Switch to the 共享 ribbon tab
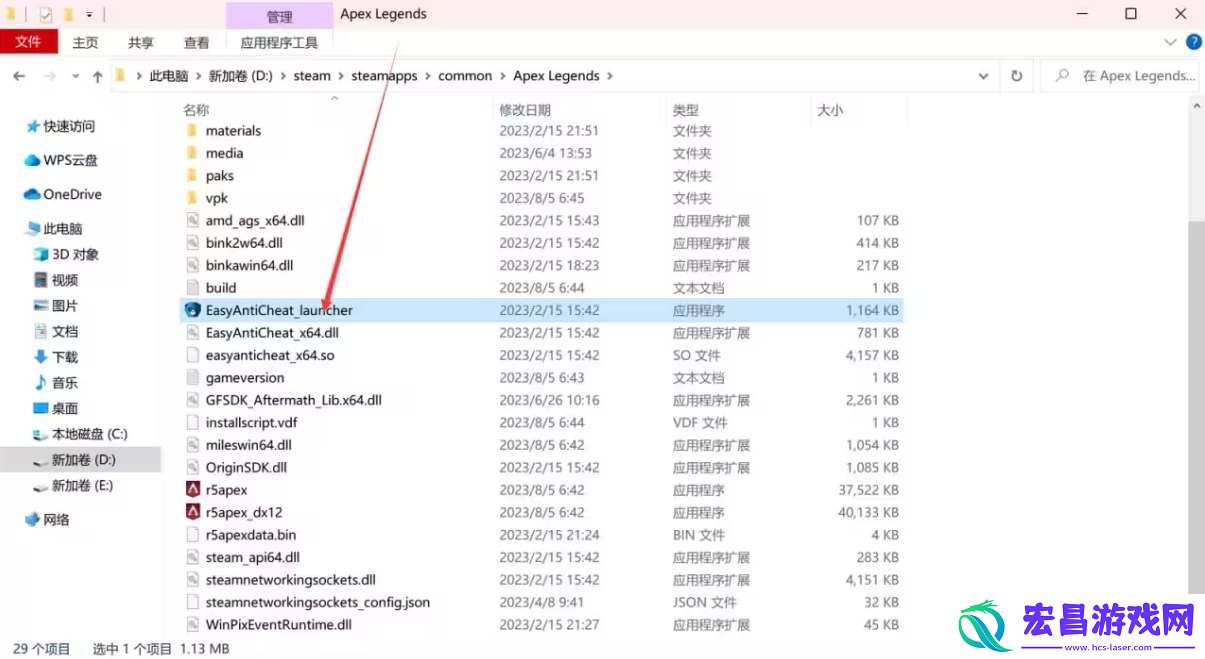This screenshot has width=1205, height=659. 141,43
